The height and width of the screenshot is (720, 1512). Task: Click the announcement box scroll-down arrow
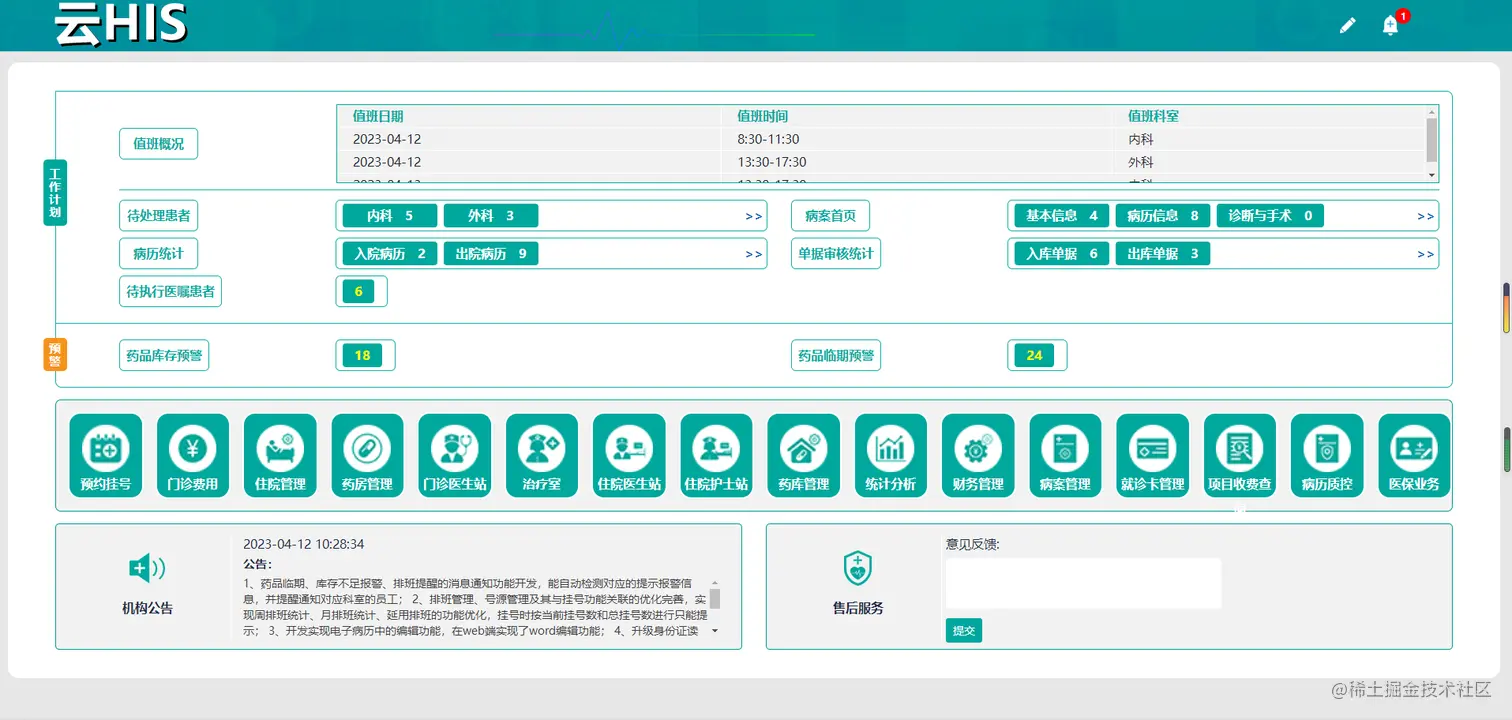click(715, 632)
